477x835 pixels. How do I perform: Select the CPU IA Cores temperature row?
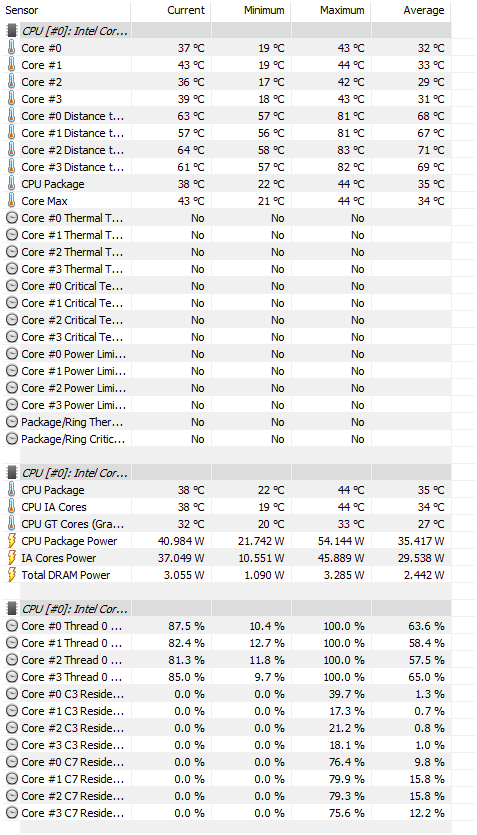(226, 507)
